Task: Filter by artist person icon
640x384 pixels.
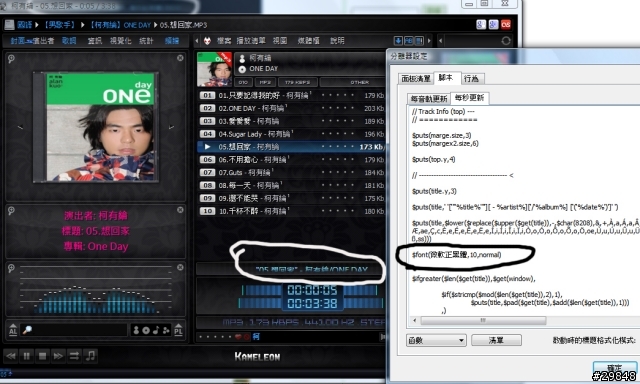Action: tap(136, 330)
